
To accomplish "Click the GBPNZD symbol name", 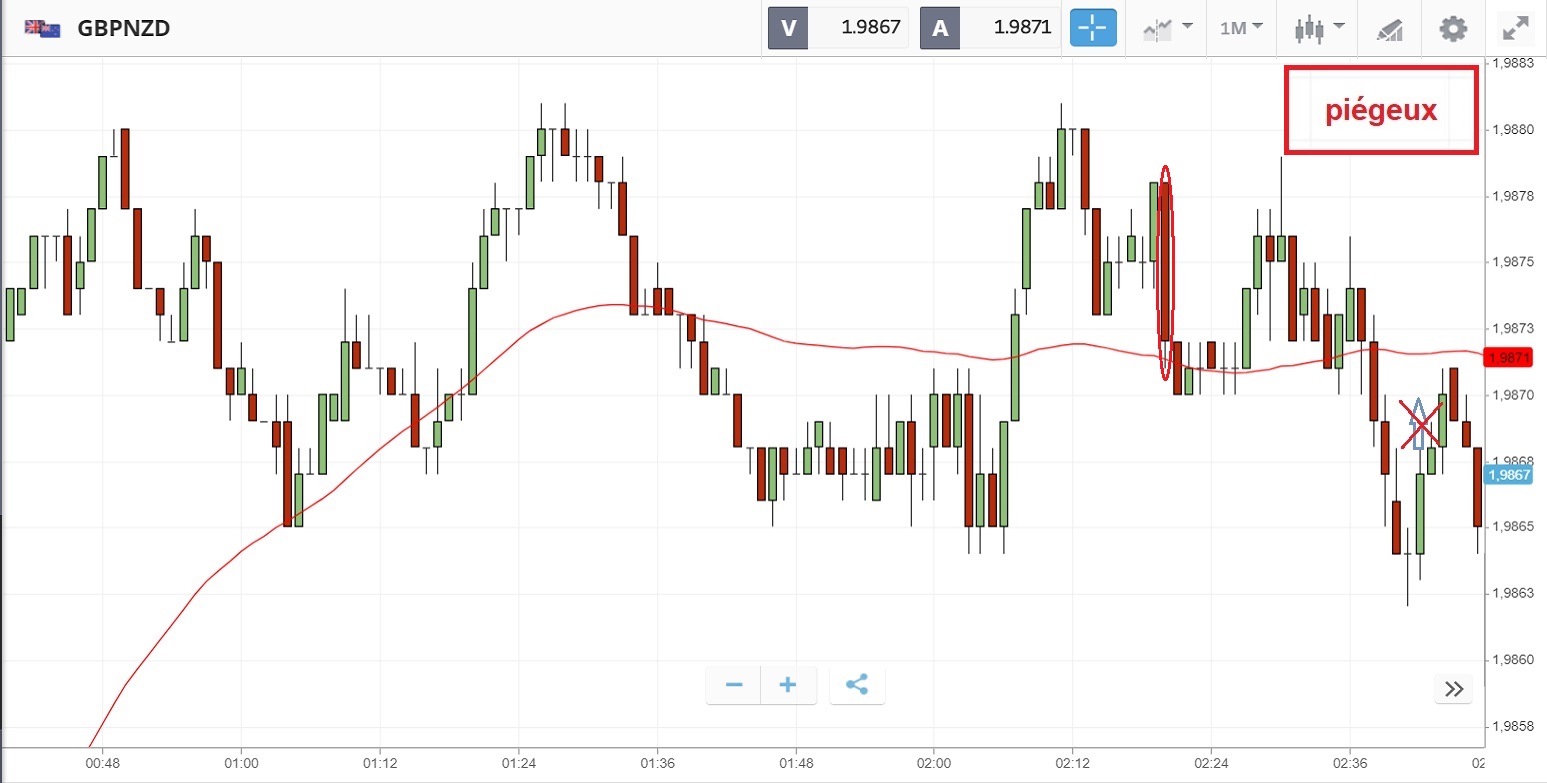I will [123, 28].
